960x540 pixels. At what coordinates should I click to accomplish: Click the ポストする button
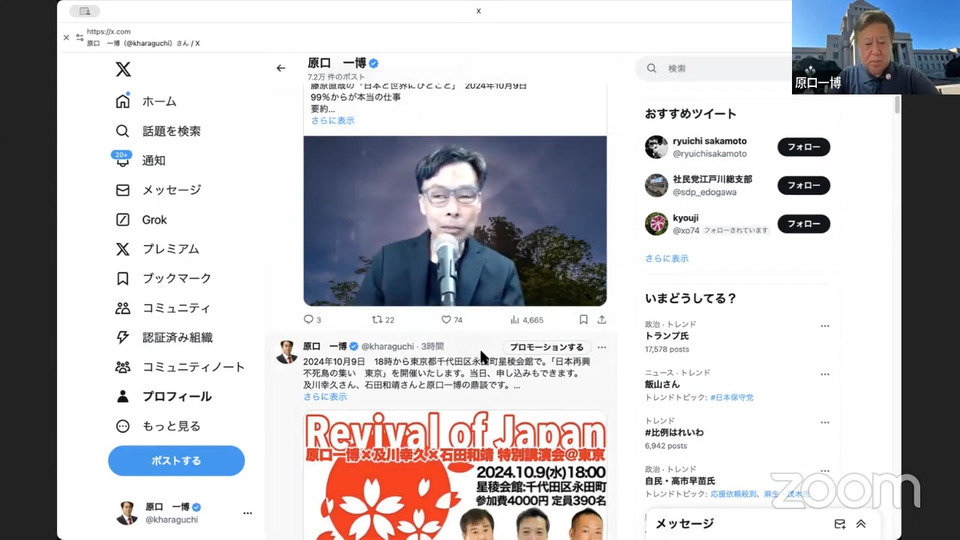click(176, 460)
